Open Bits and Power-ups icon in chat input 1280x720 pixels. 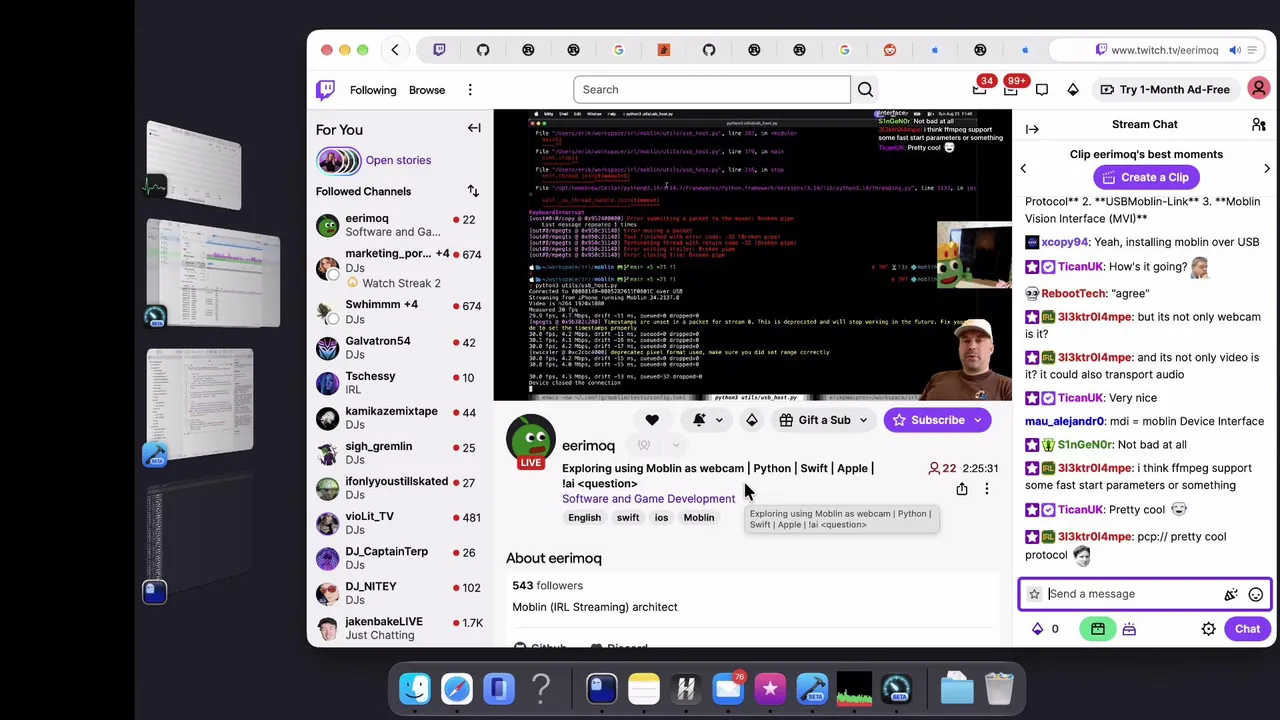coord(1231,594)
